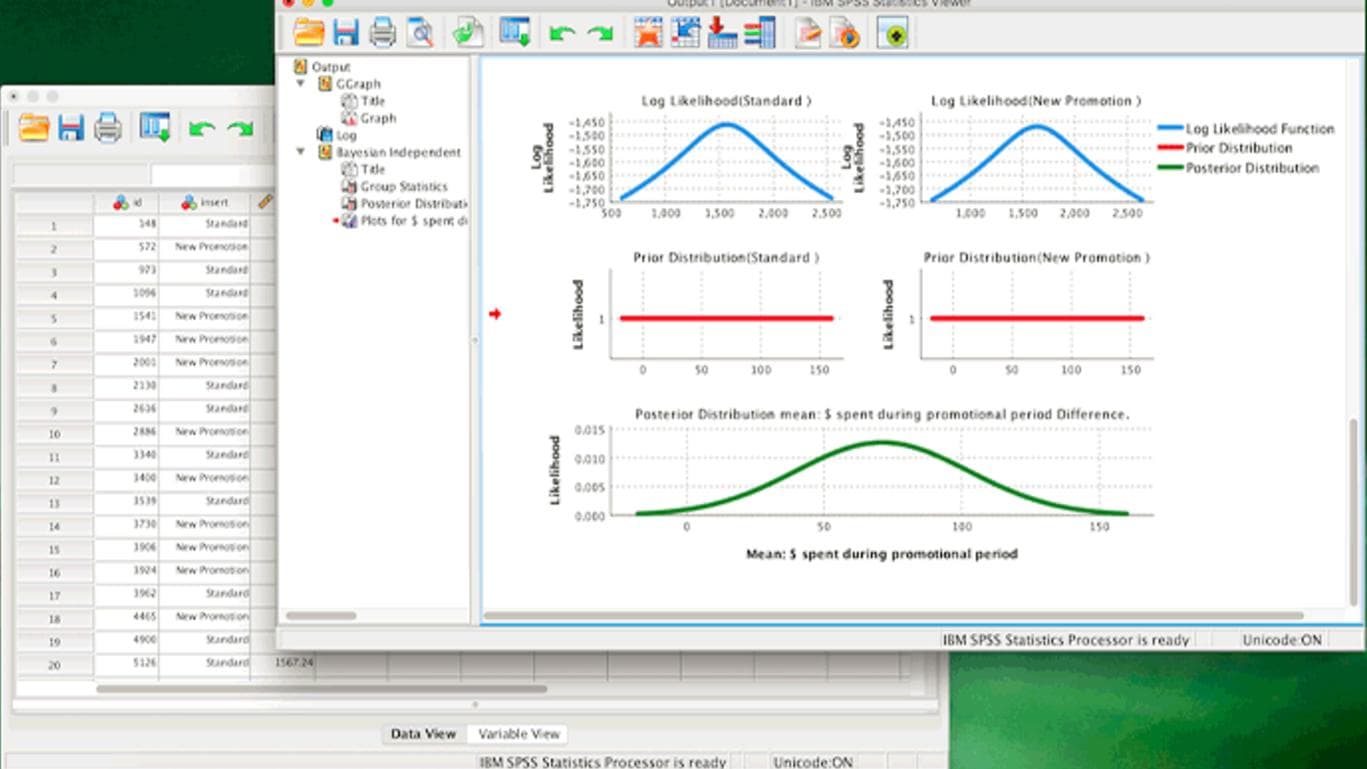Select Bayesian Independent in the outline
Viewport: 1367px width, 769px height.
coord(398,152)
